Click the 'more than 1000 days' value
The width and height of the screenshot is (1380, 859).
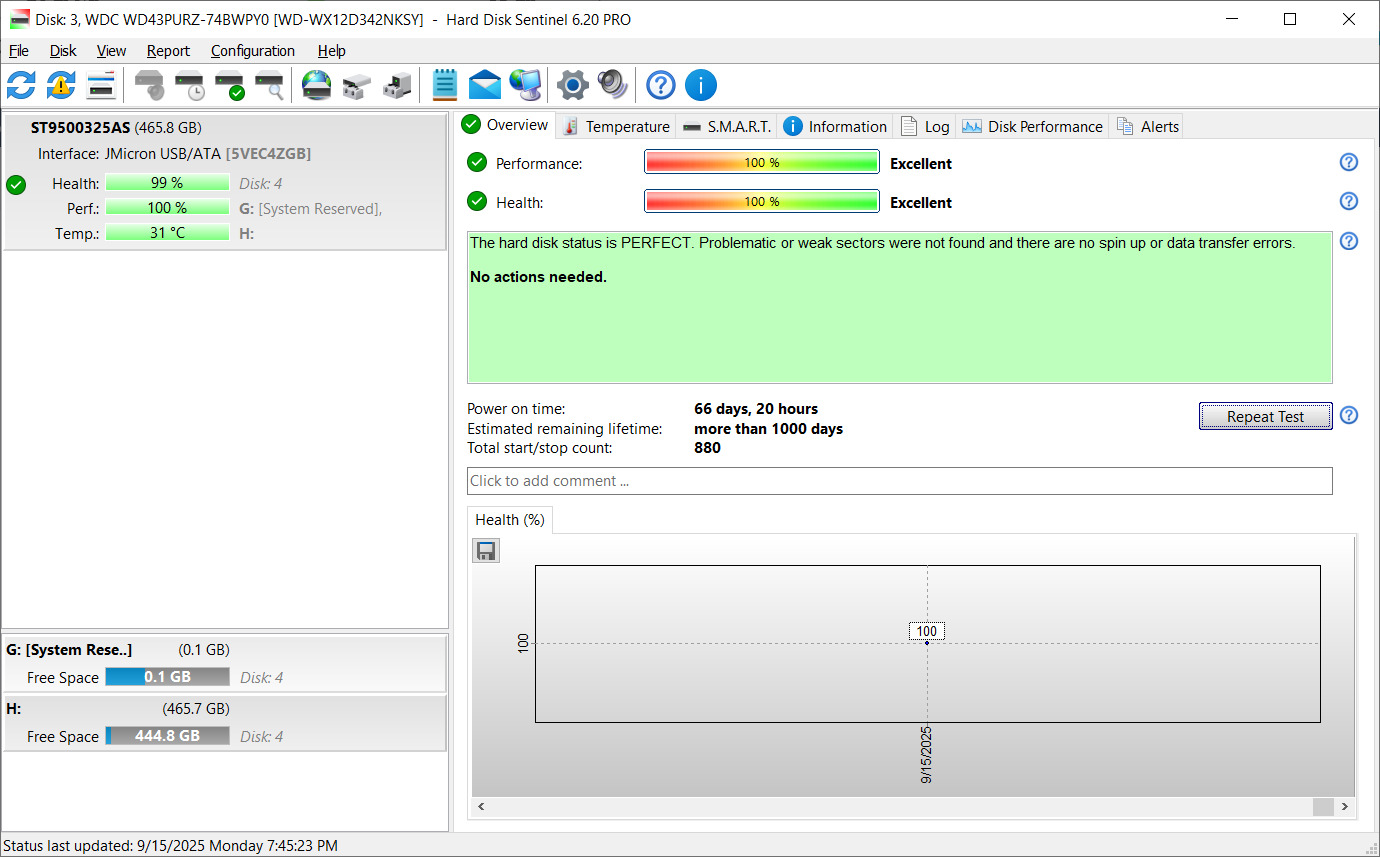[x=768, y=429]
